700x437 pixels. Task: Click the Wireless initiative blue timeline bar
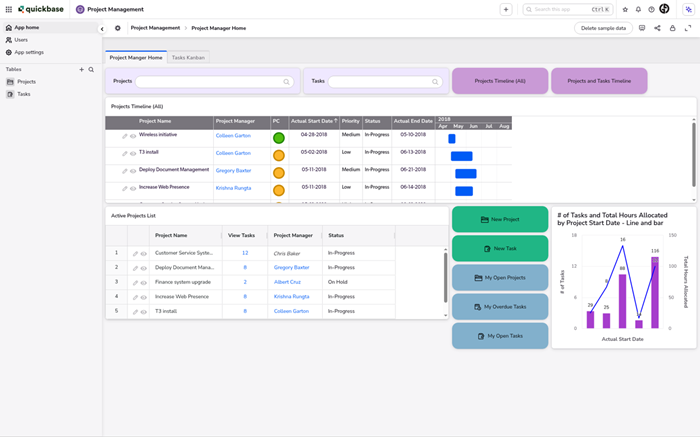point(452,139)
